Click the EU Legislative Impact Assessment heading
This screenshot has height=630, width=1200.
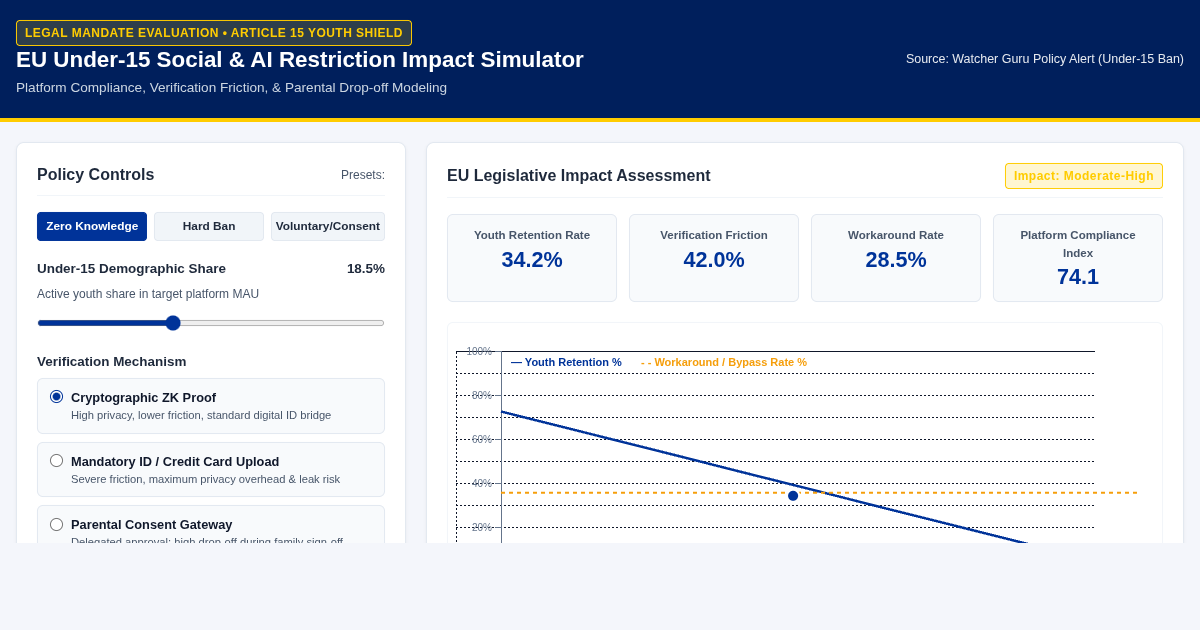point(579,176)
